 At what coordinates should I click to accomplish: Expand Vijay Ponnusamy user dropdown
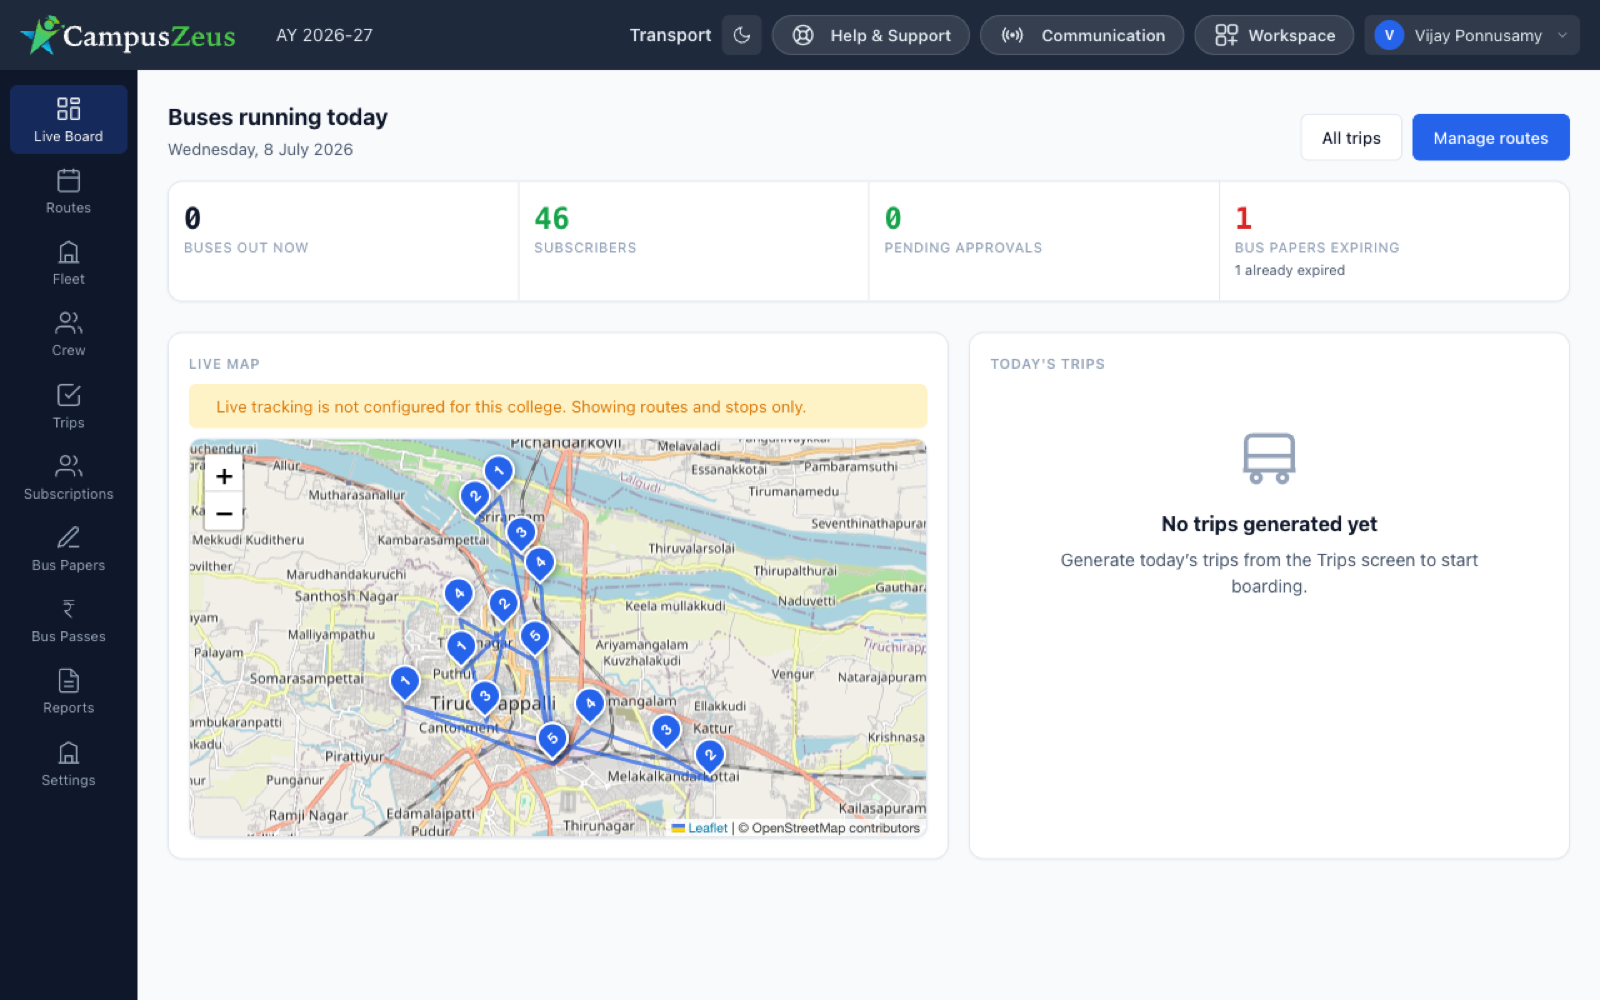pos(1472,35)
